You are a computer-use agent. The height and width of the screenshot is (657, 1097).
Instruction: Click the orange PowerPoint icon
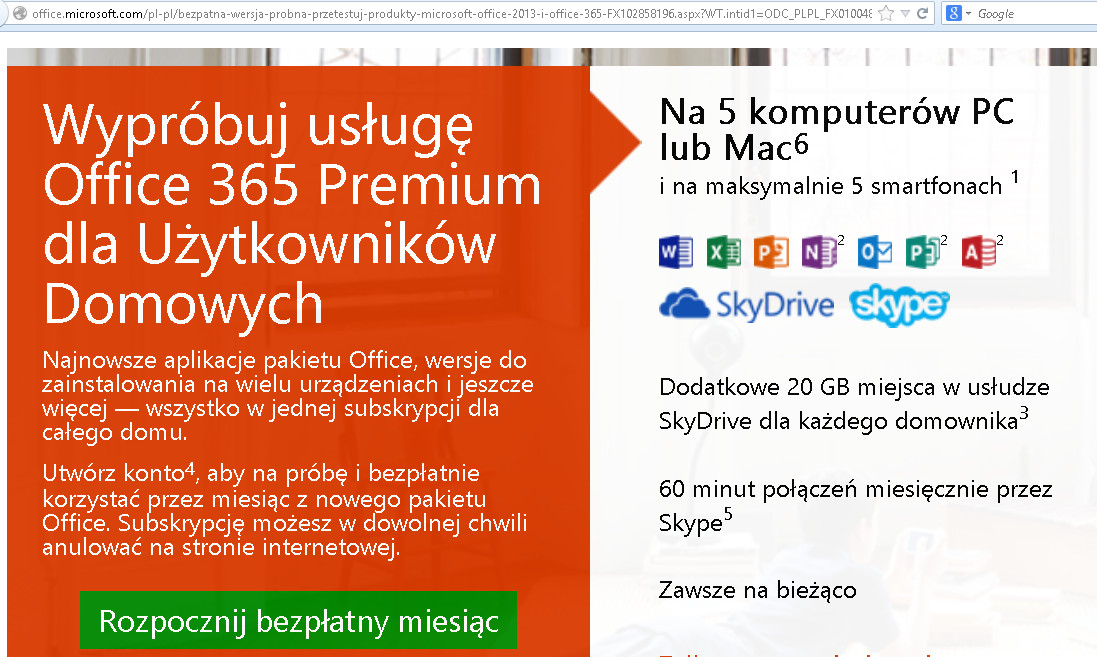click(x=772, y=253)
